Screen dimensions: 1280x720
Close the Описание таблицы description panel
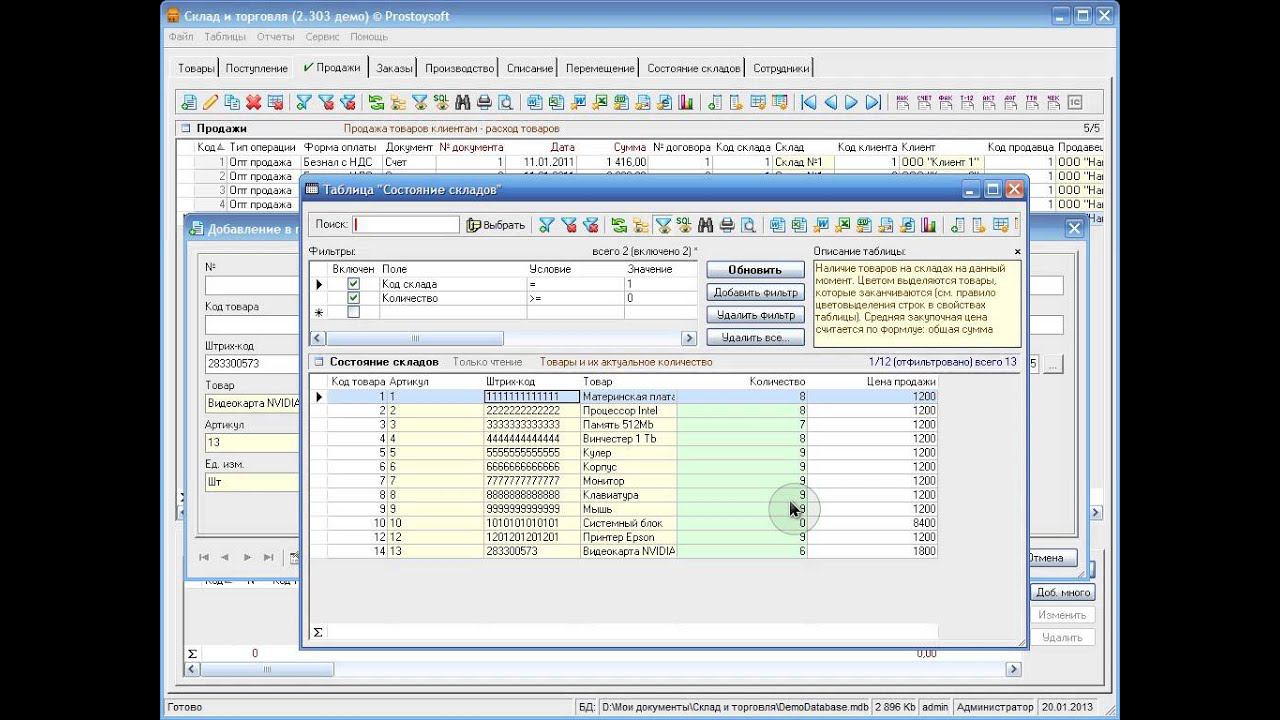pos(1018,252)
